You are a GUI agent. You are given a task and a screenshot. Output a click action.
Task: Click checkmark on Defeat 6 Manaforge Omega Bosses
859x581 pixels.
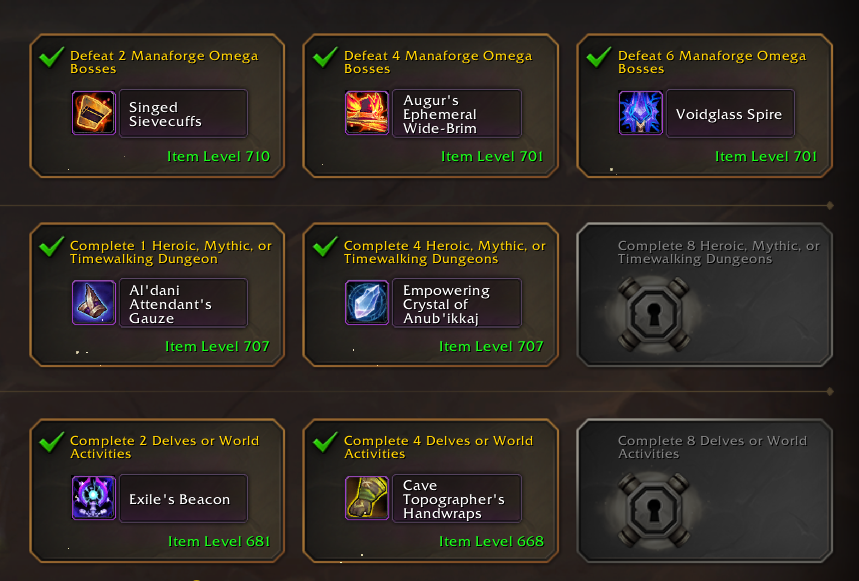[598, 57]
